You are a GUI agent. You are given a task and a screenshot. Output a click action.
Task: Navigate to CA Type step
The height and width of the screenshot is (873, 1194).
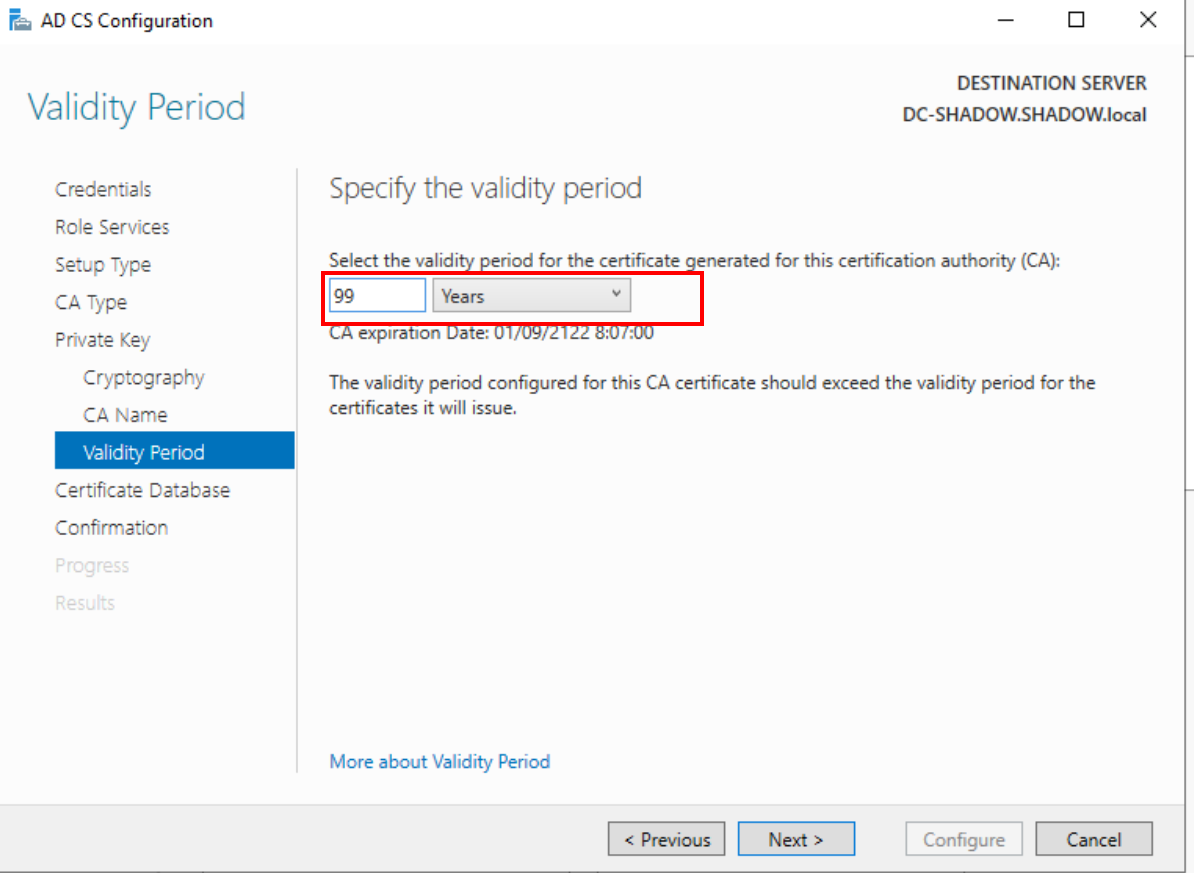coord(91,302)
